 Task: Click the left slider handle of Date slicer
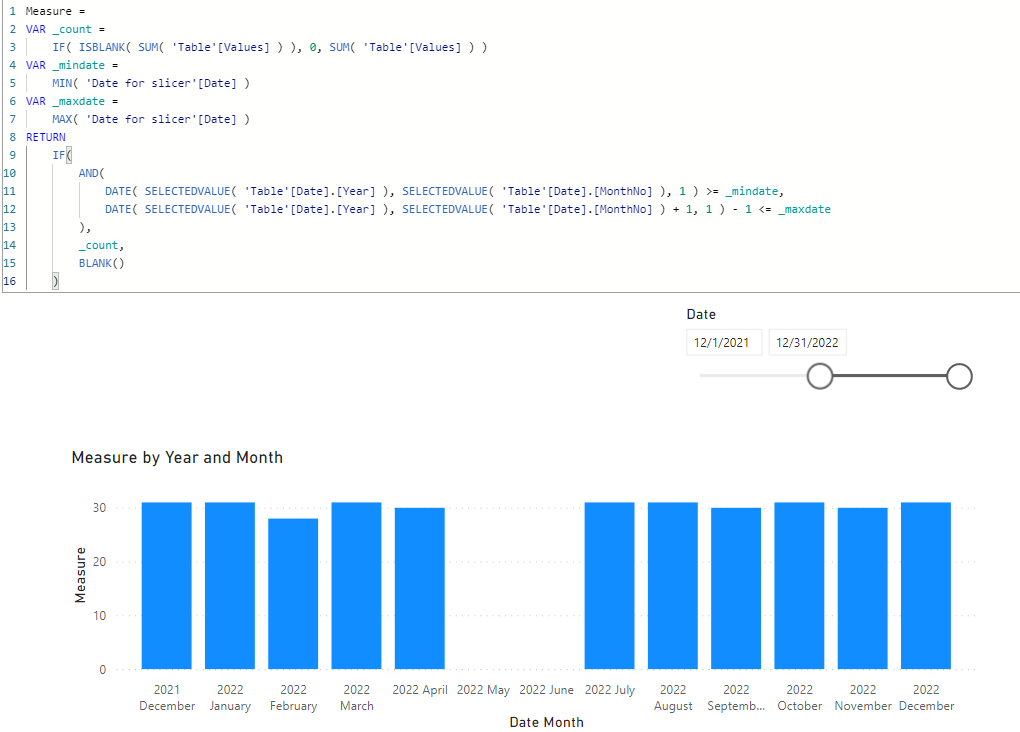(x=820, y=376)
